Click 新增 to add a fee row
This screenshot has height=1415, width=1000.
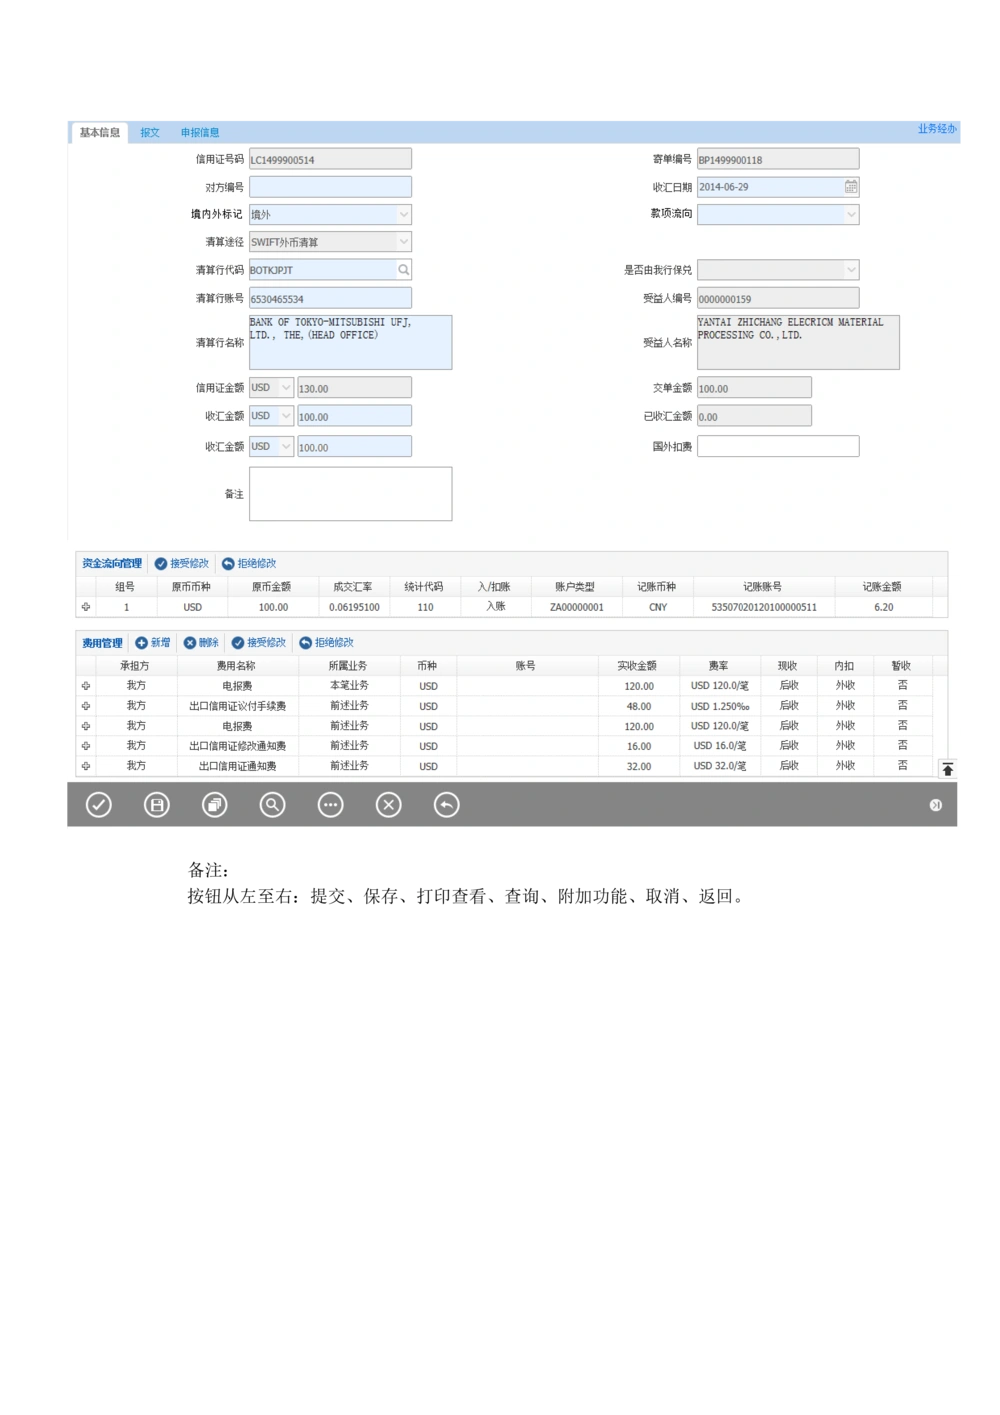(x=156, y=643)
